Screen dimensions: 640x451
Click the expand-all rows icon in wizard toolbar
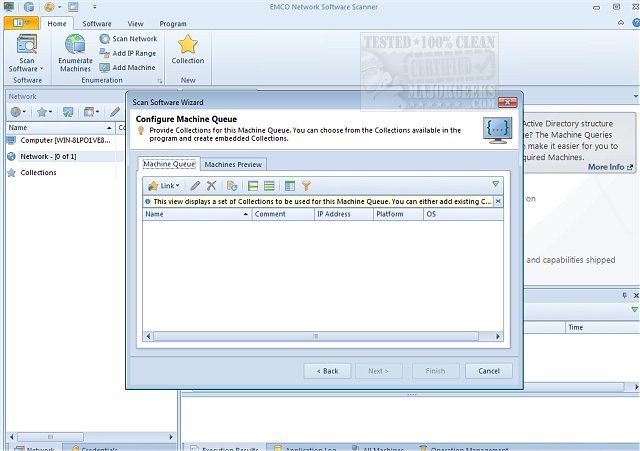tap(253, 186)
